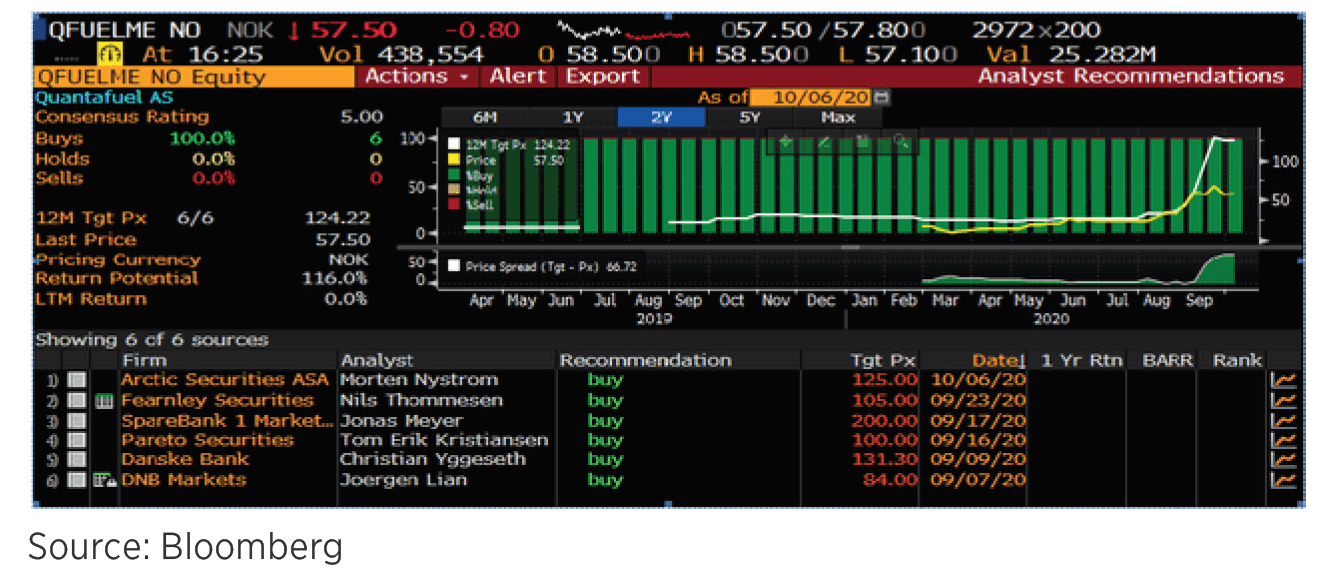Viewport: 1332px width, 582px height.
Task: Tick the Pareto Securities row checkbox
Action: [x=78, y=440]
